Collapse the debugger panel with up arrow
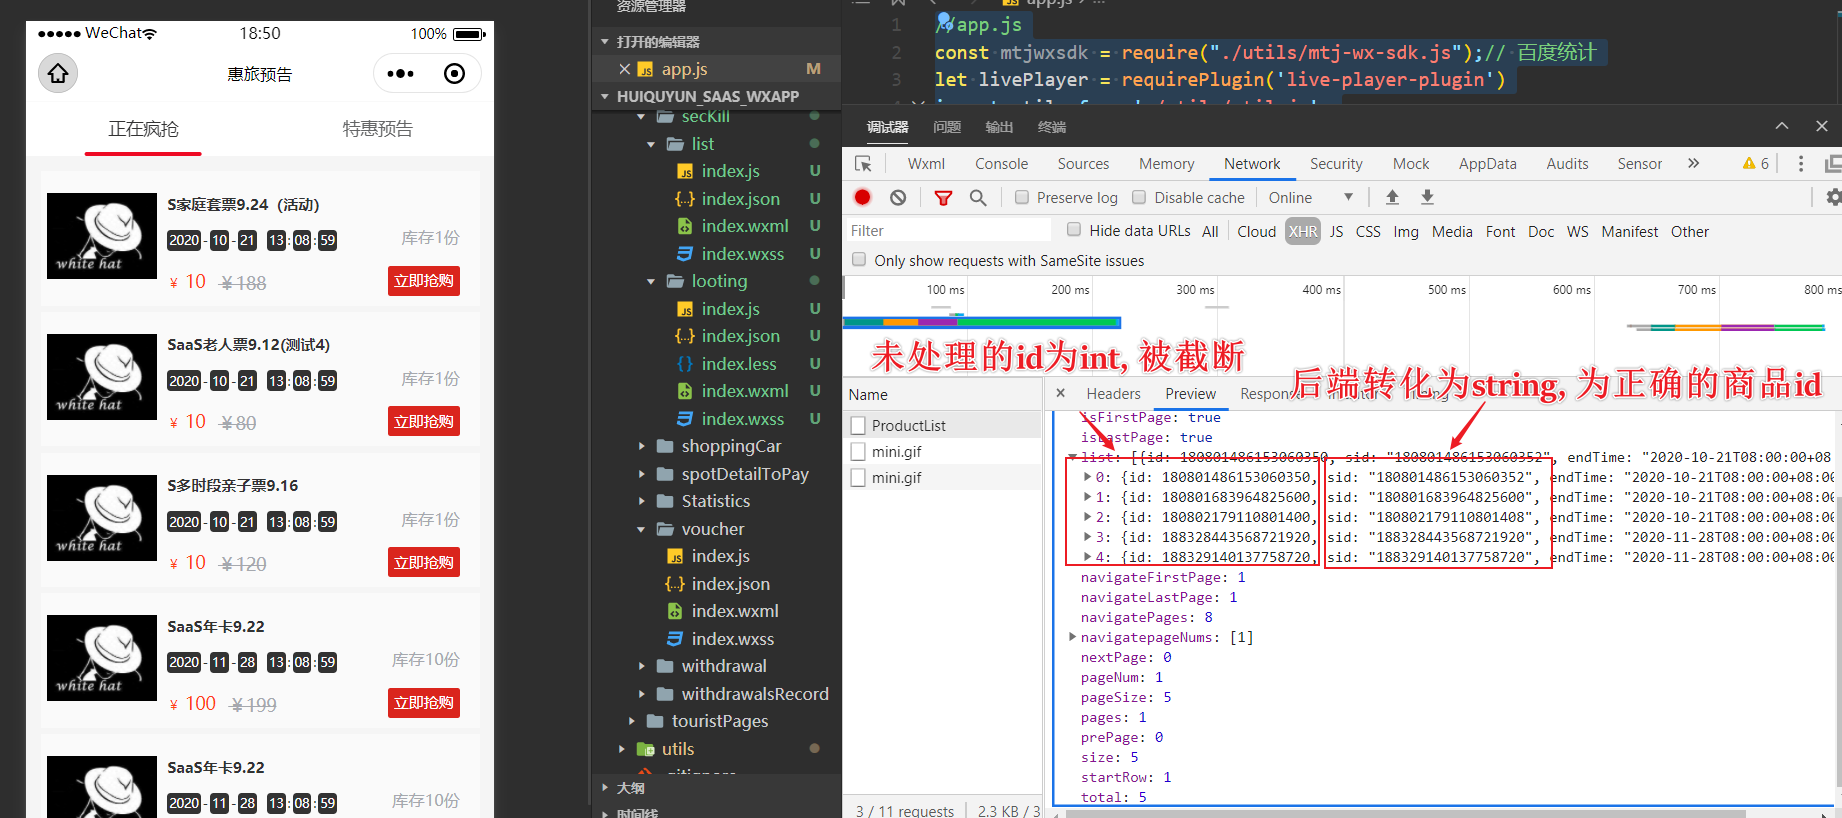Screen dimensions: 1842x818 [x=1782, y=126]
